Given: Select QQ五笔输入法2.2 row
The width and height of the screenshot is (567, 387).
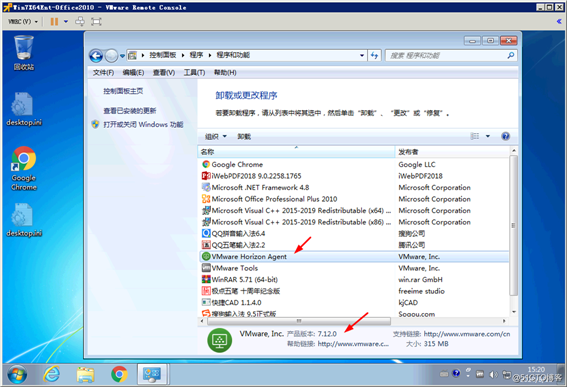Looking at the screenshot, I should (x=354, y=245).
